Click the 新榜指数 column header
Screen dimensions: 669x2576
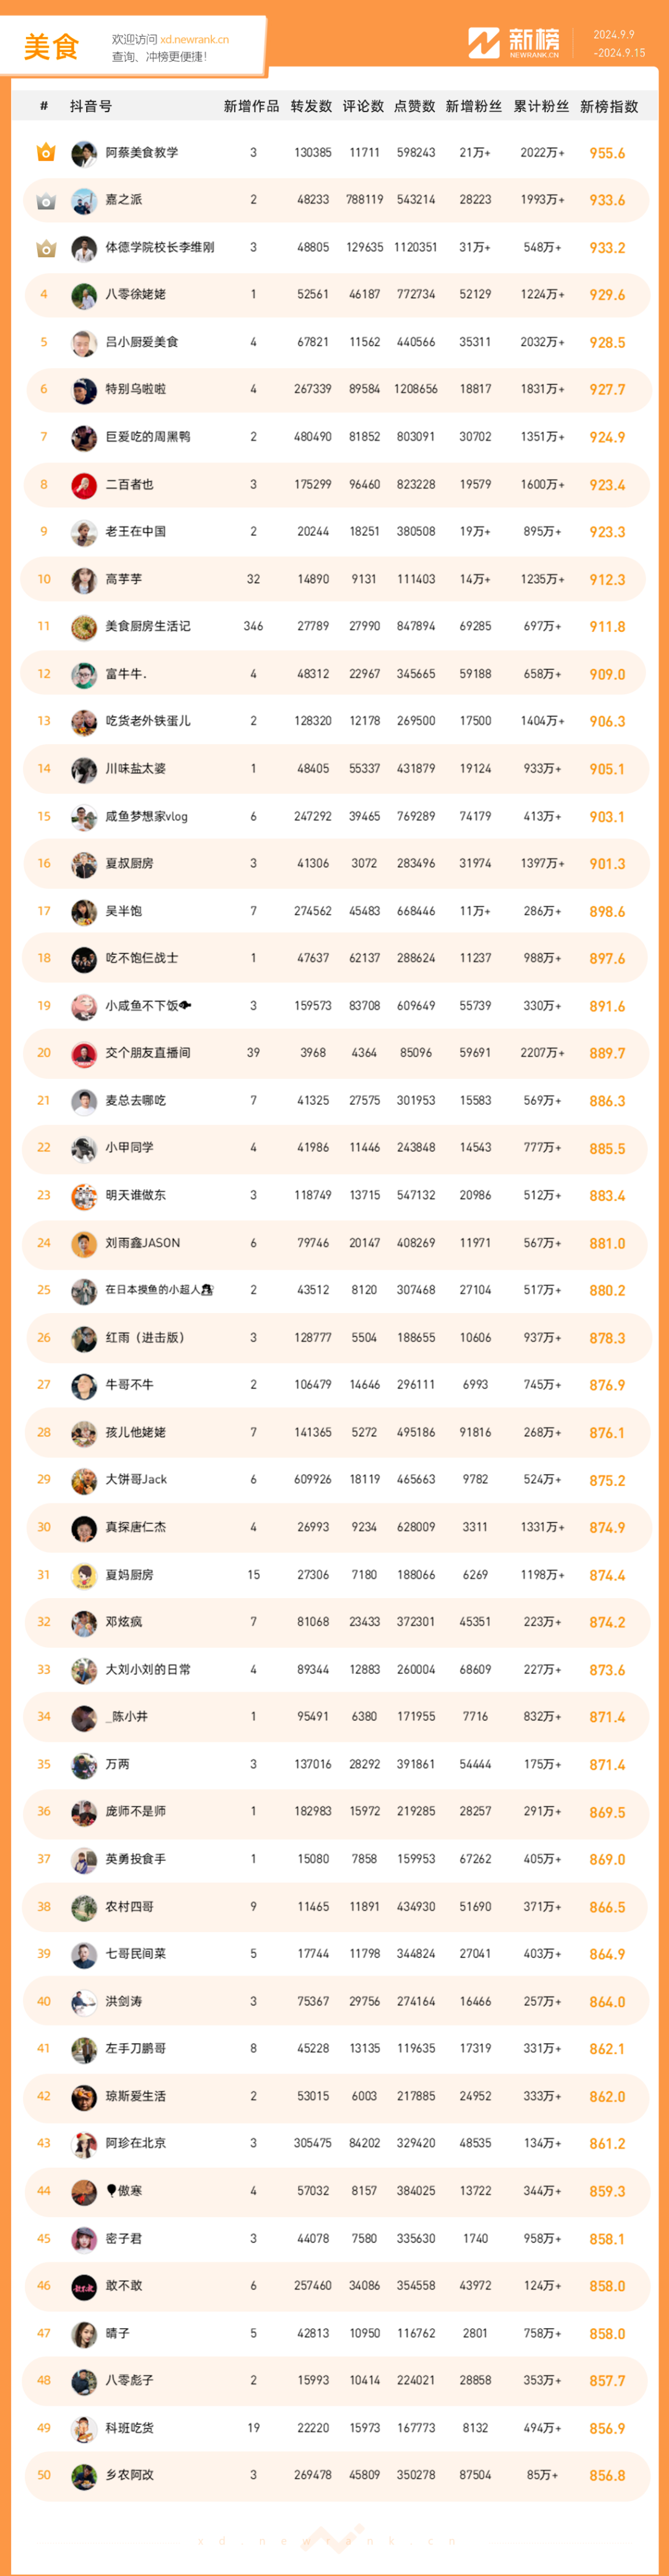click(609, 106)
